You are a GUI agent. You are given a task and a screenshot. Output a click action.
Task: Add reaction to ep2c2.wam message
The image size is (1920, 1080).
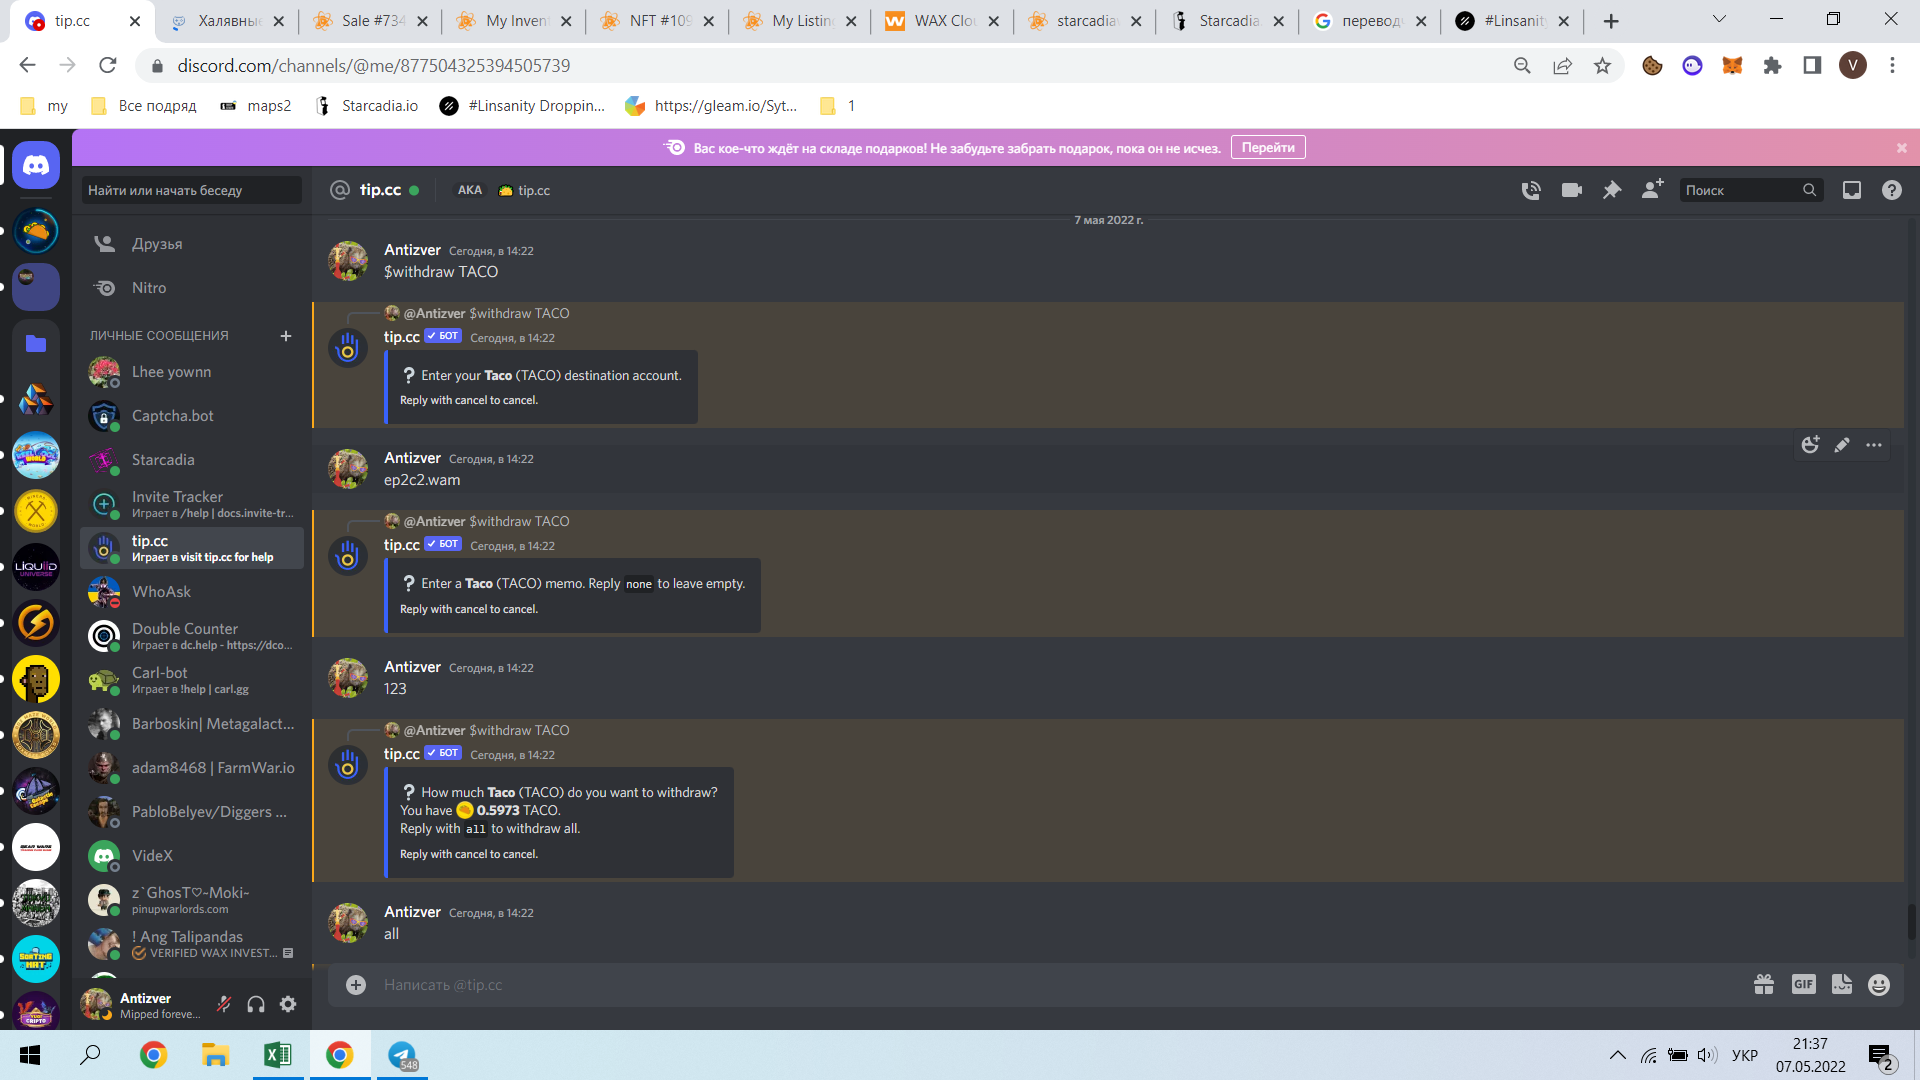[x=1810, y=445]
